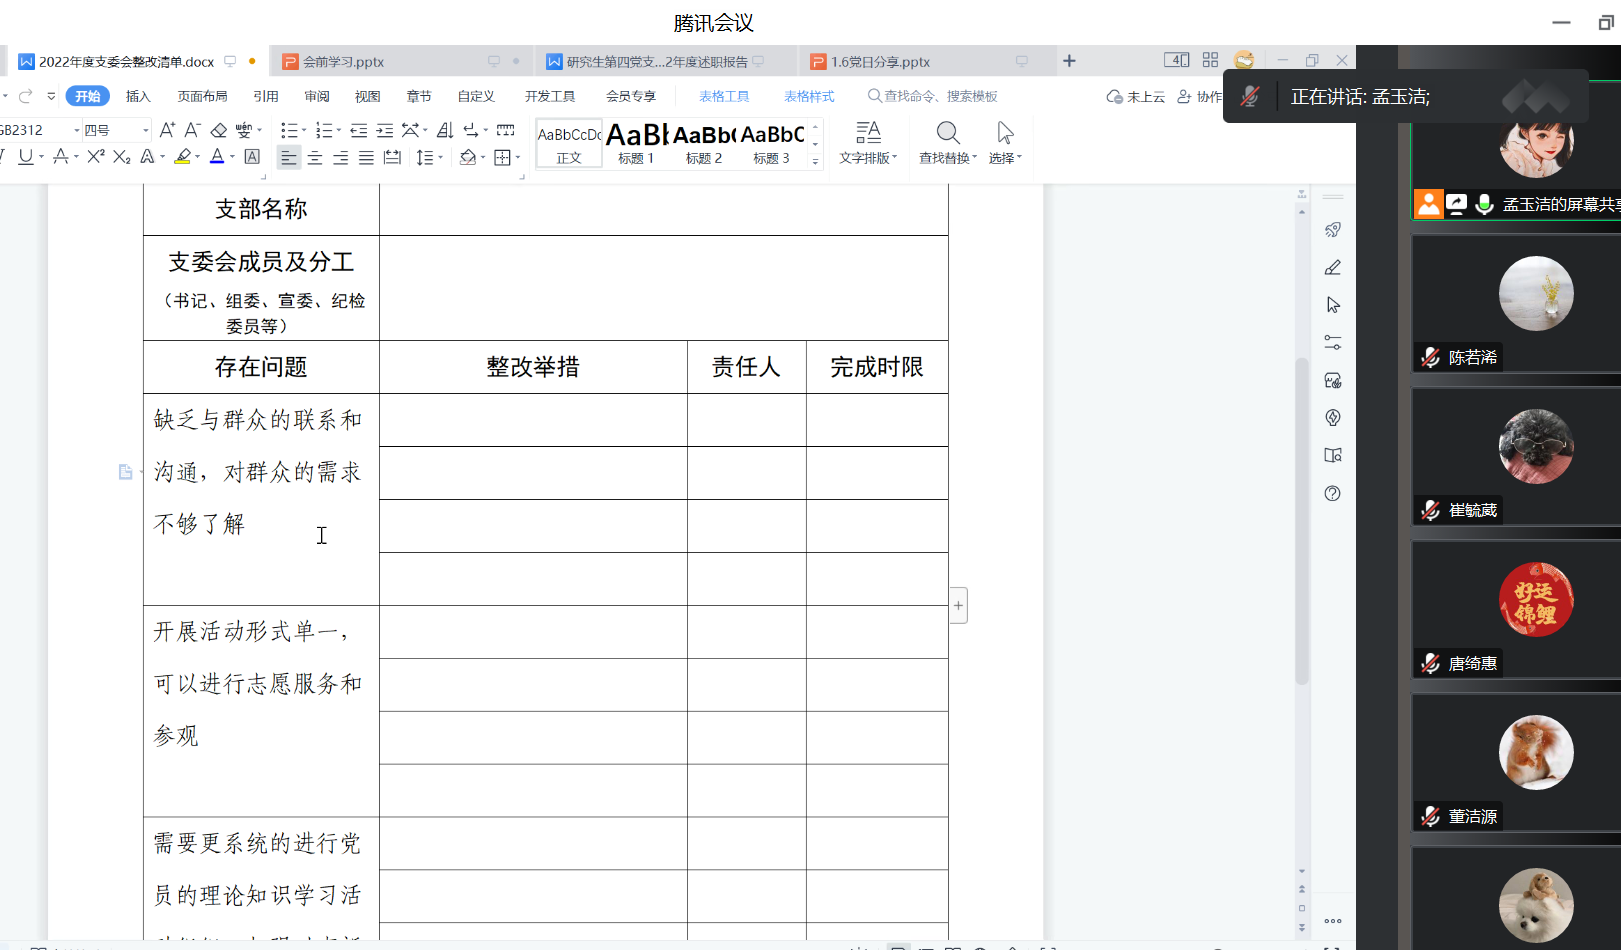
Task: Click the pen icon in right sidebar
Action: tap(1332, 267)
